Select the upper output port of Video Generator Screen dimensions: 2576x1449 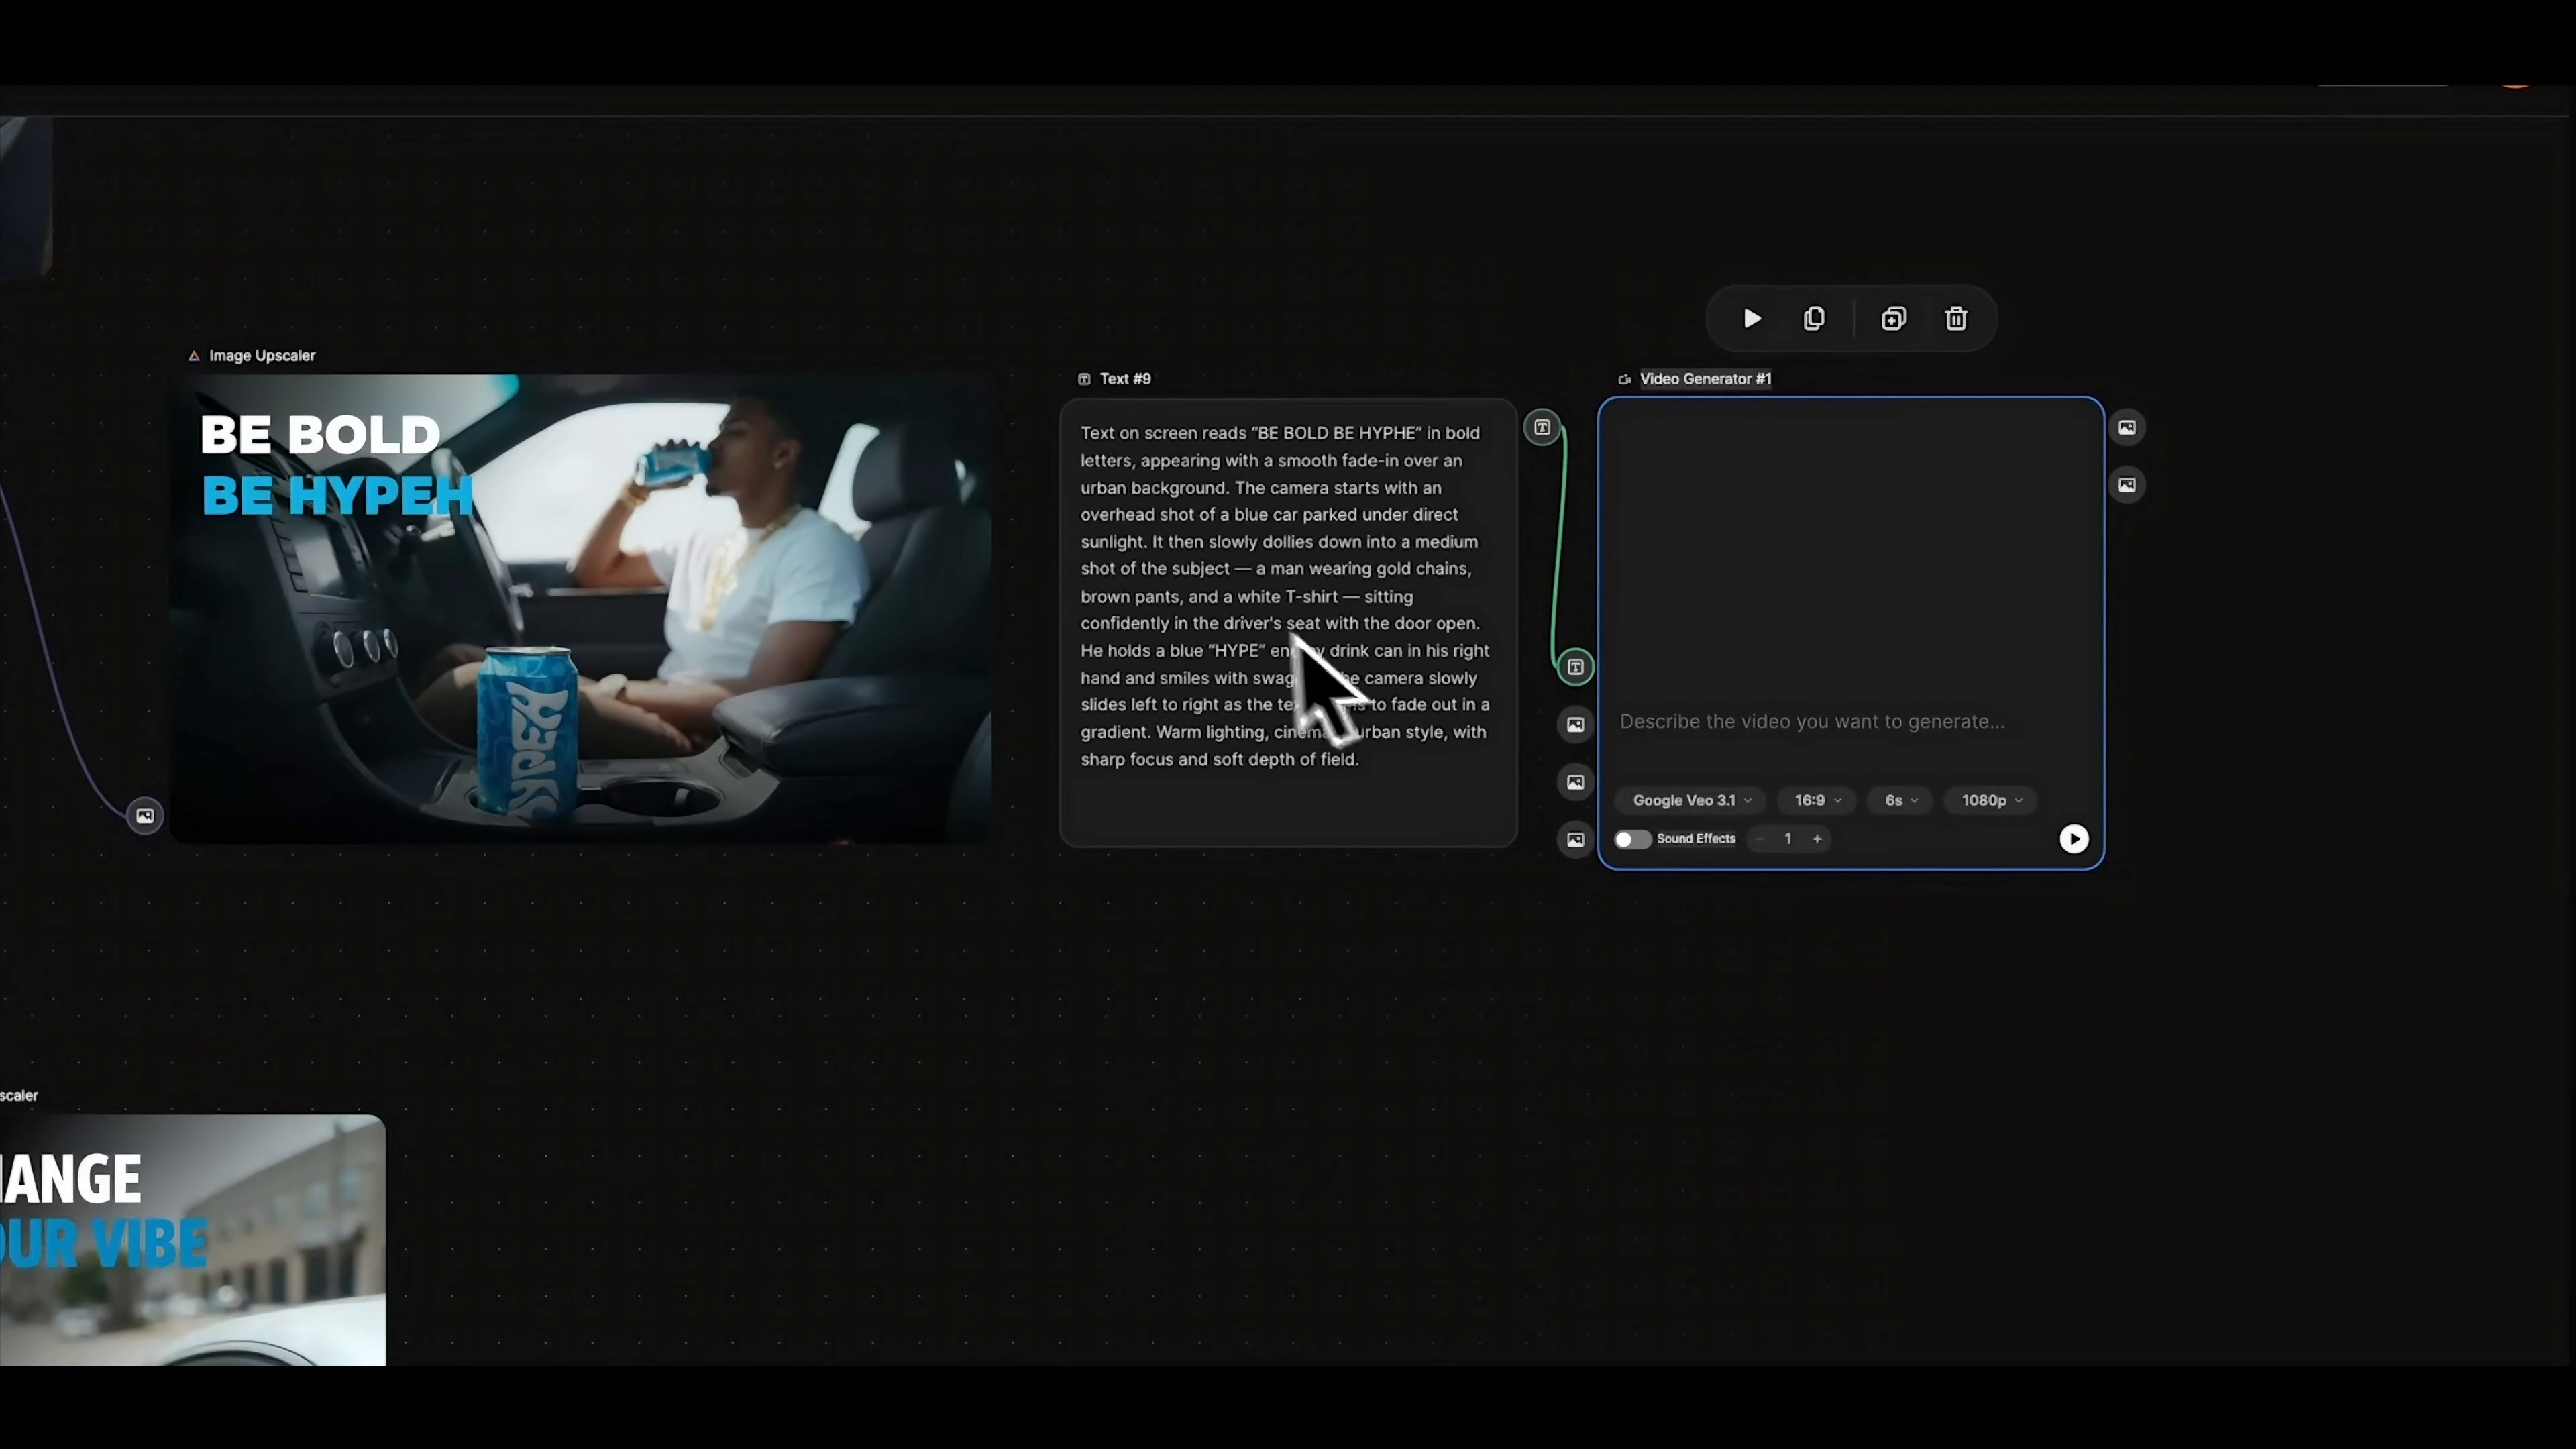(2127, 428)
